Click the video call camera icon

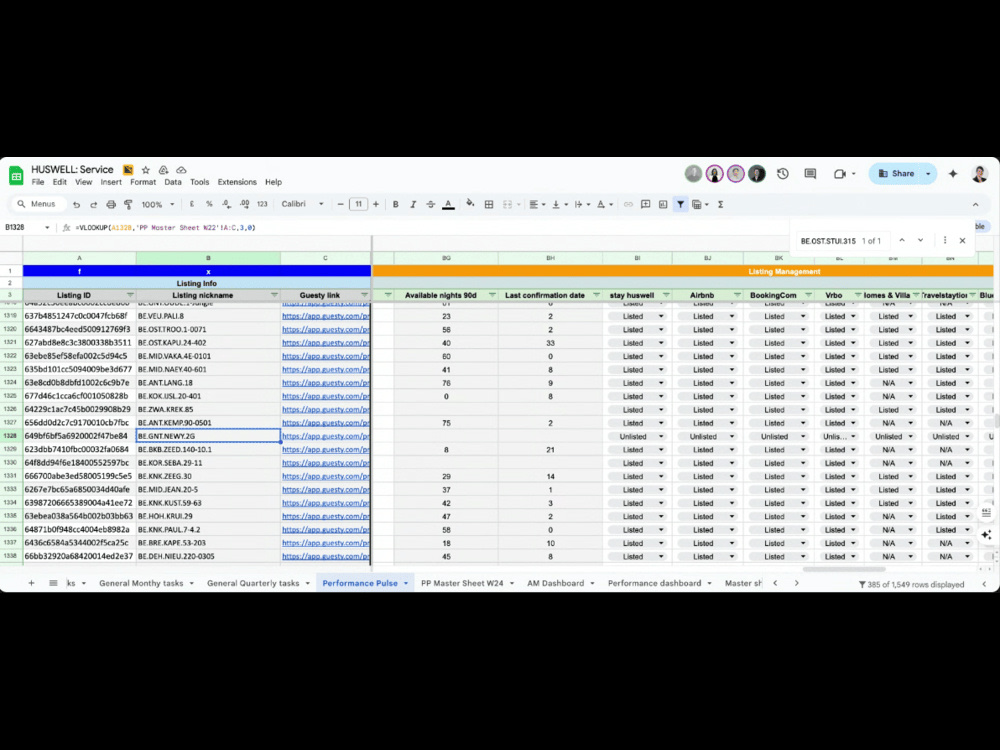(840, 173)
